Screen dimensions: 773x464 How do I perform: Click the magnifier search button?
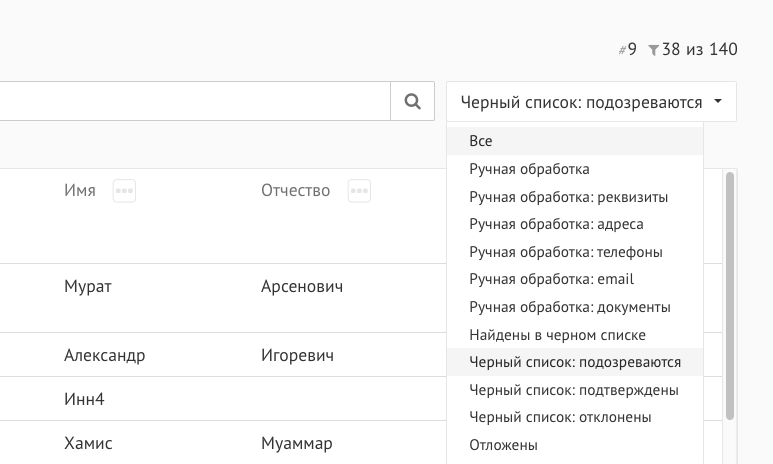[x=413, y=101]
